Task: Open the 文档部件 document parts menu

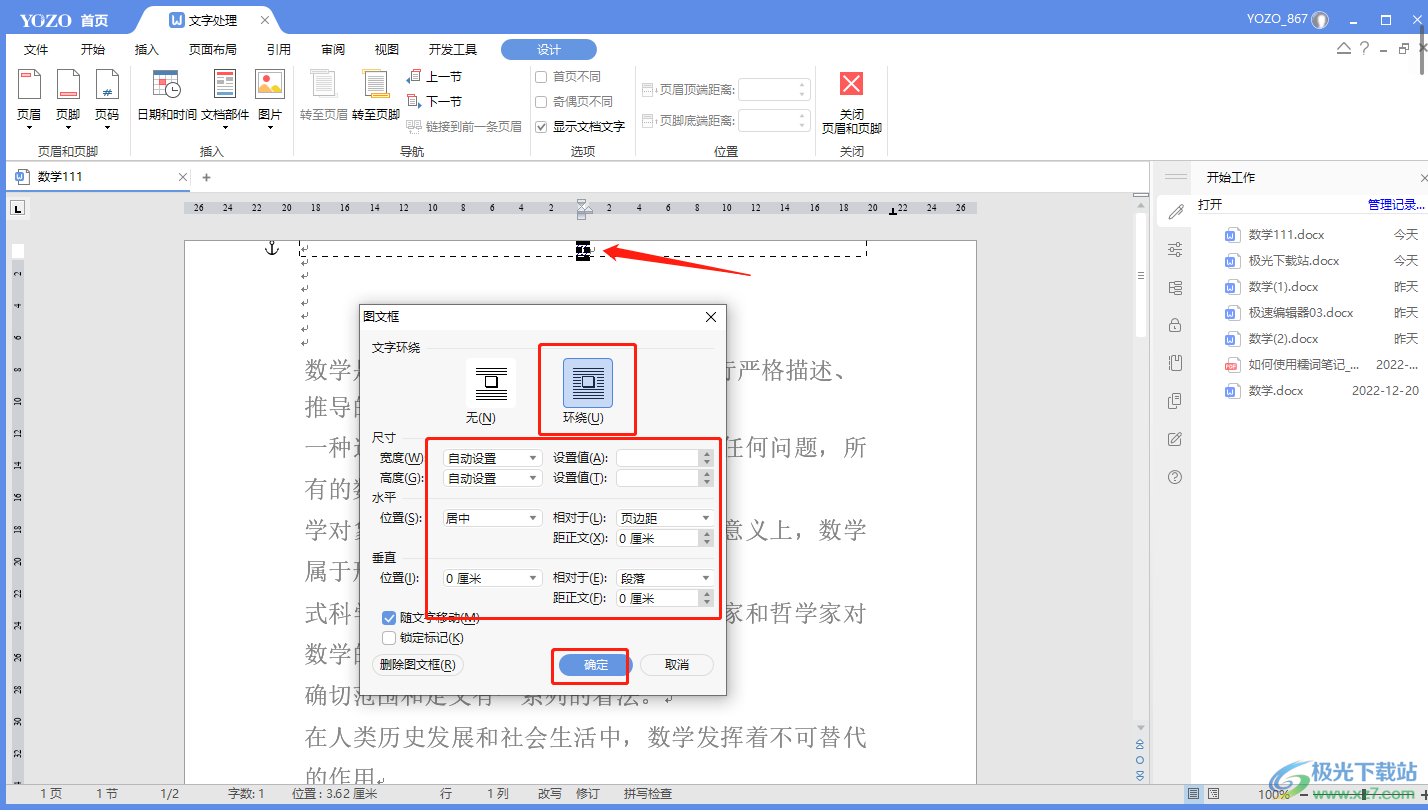Action: point(225,97)
